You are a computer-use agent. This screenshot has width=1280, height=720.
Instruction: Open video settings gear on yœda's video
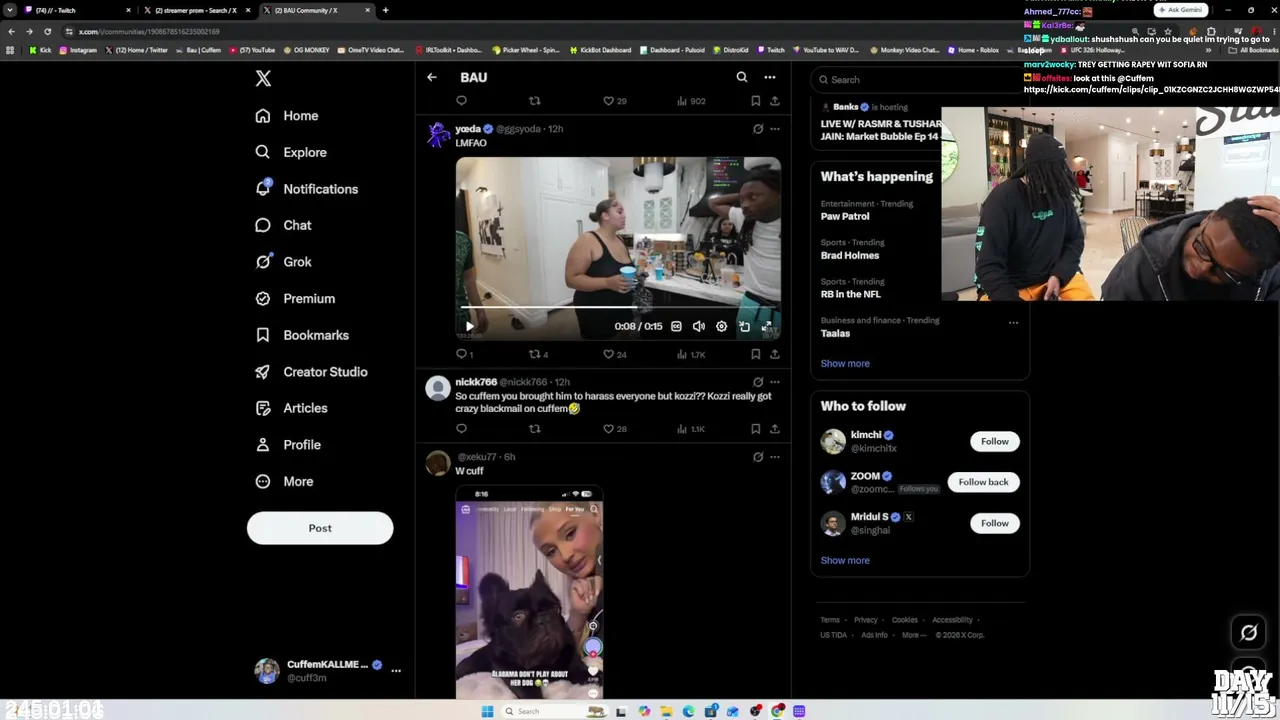click(x=721, y=326)
